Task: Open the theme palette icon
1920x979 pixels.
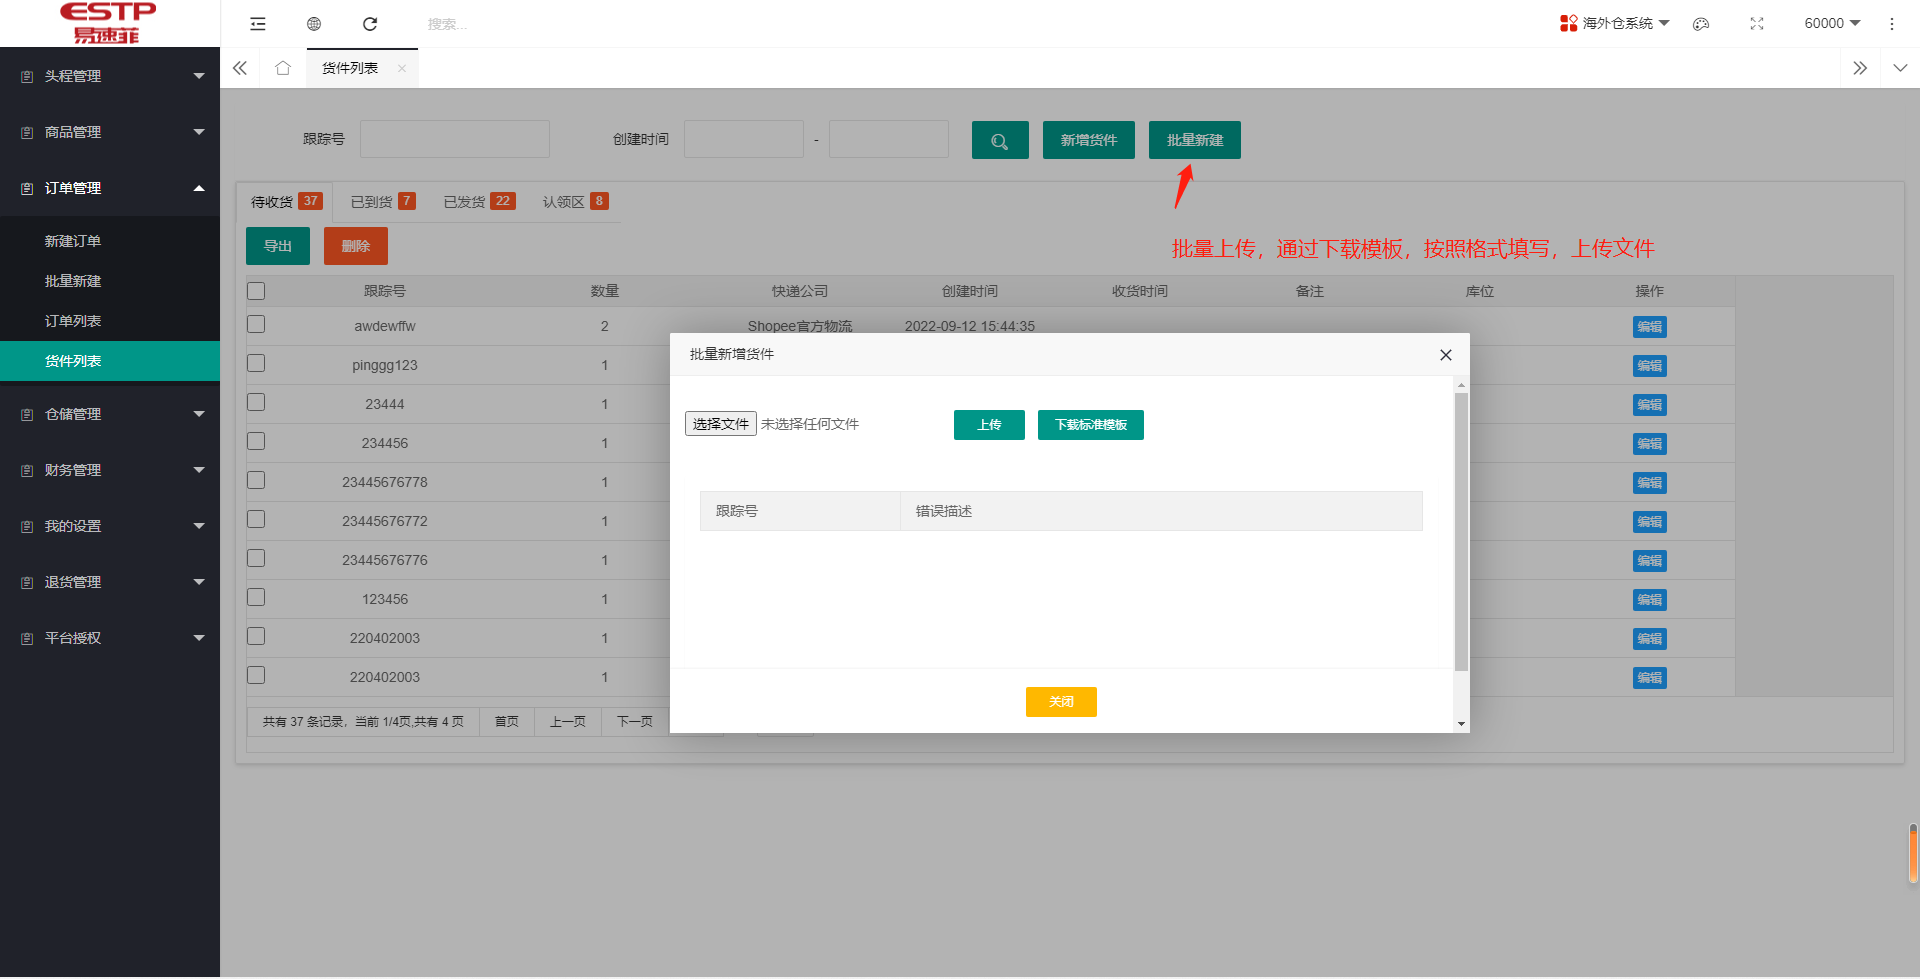Action: coord(1700,24)
